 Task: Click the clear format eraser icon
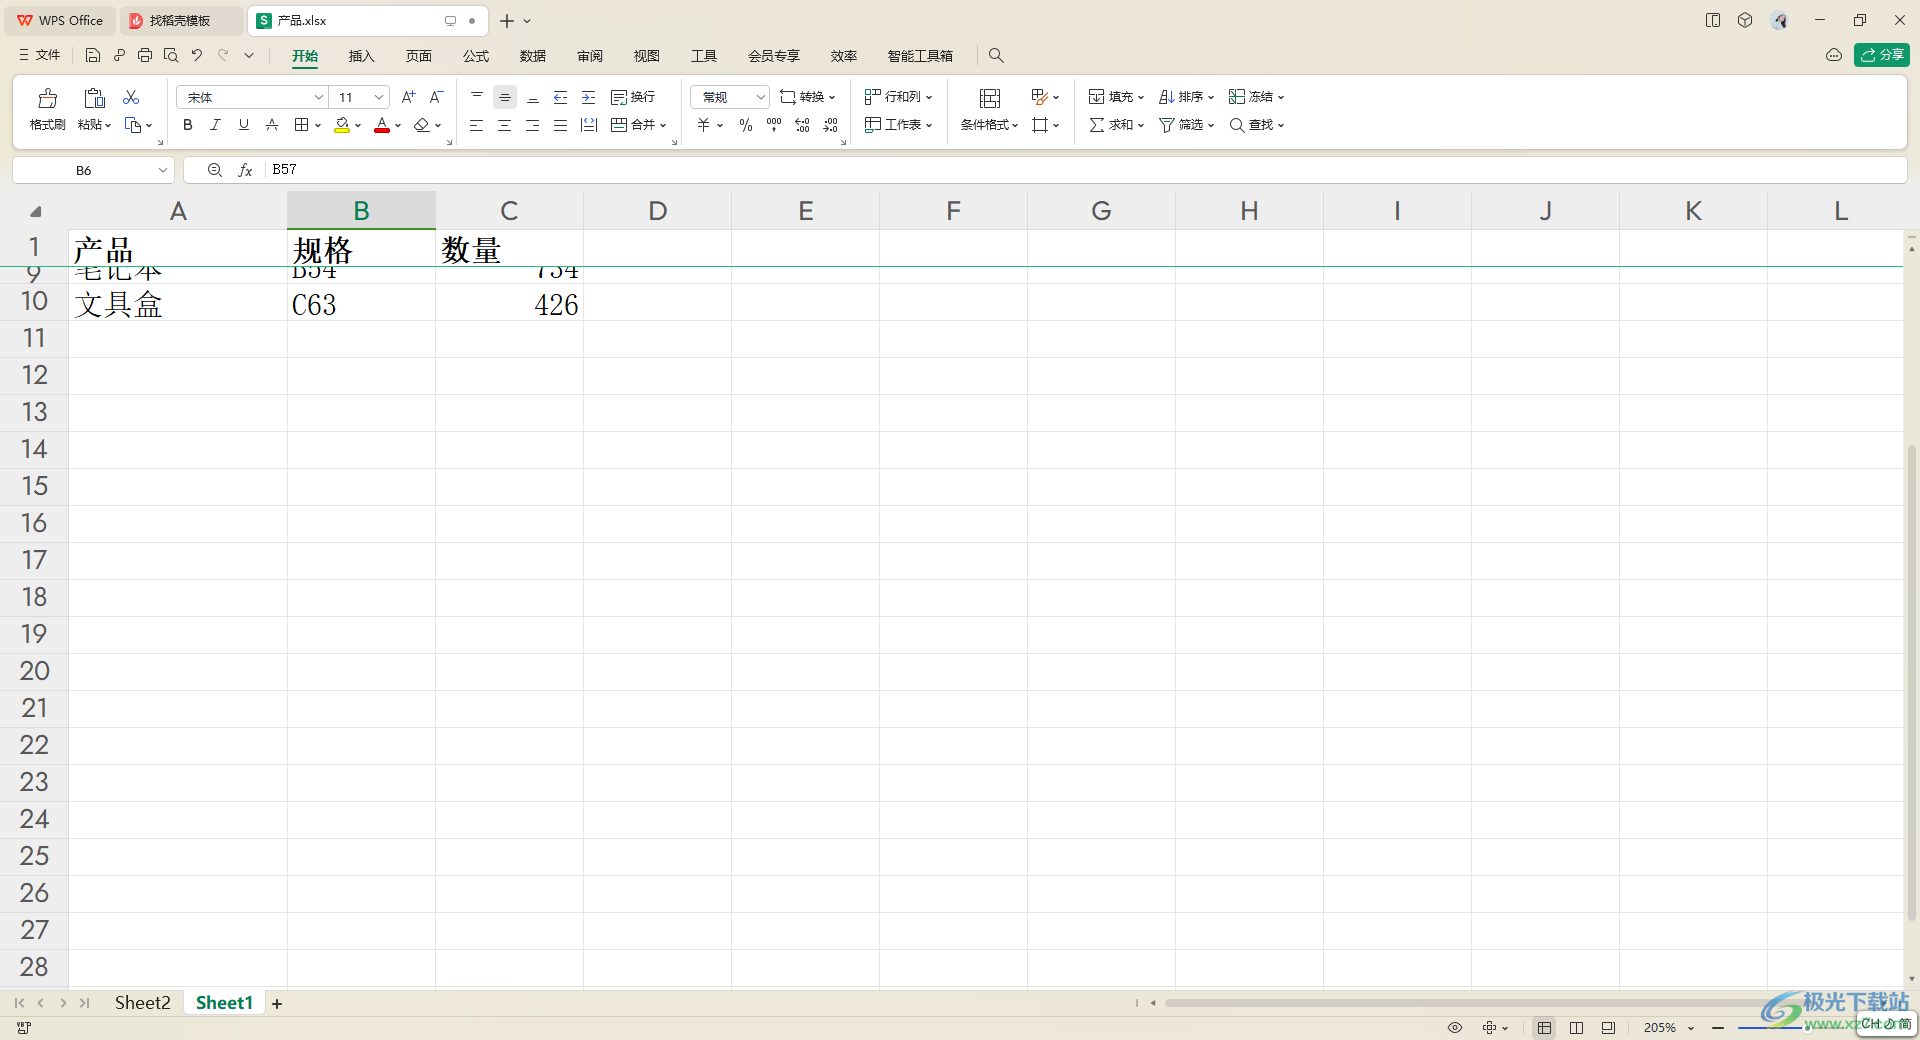[x=422, y=125]
